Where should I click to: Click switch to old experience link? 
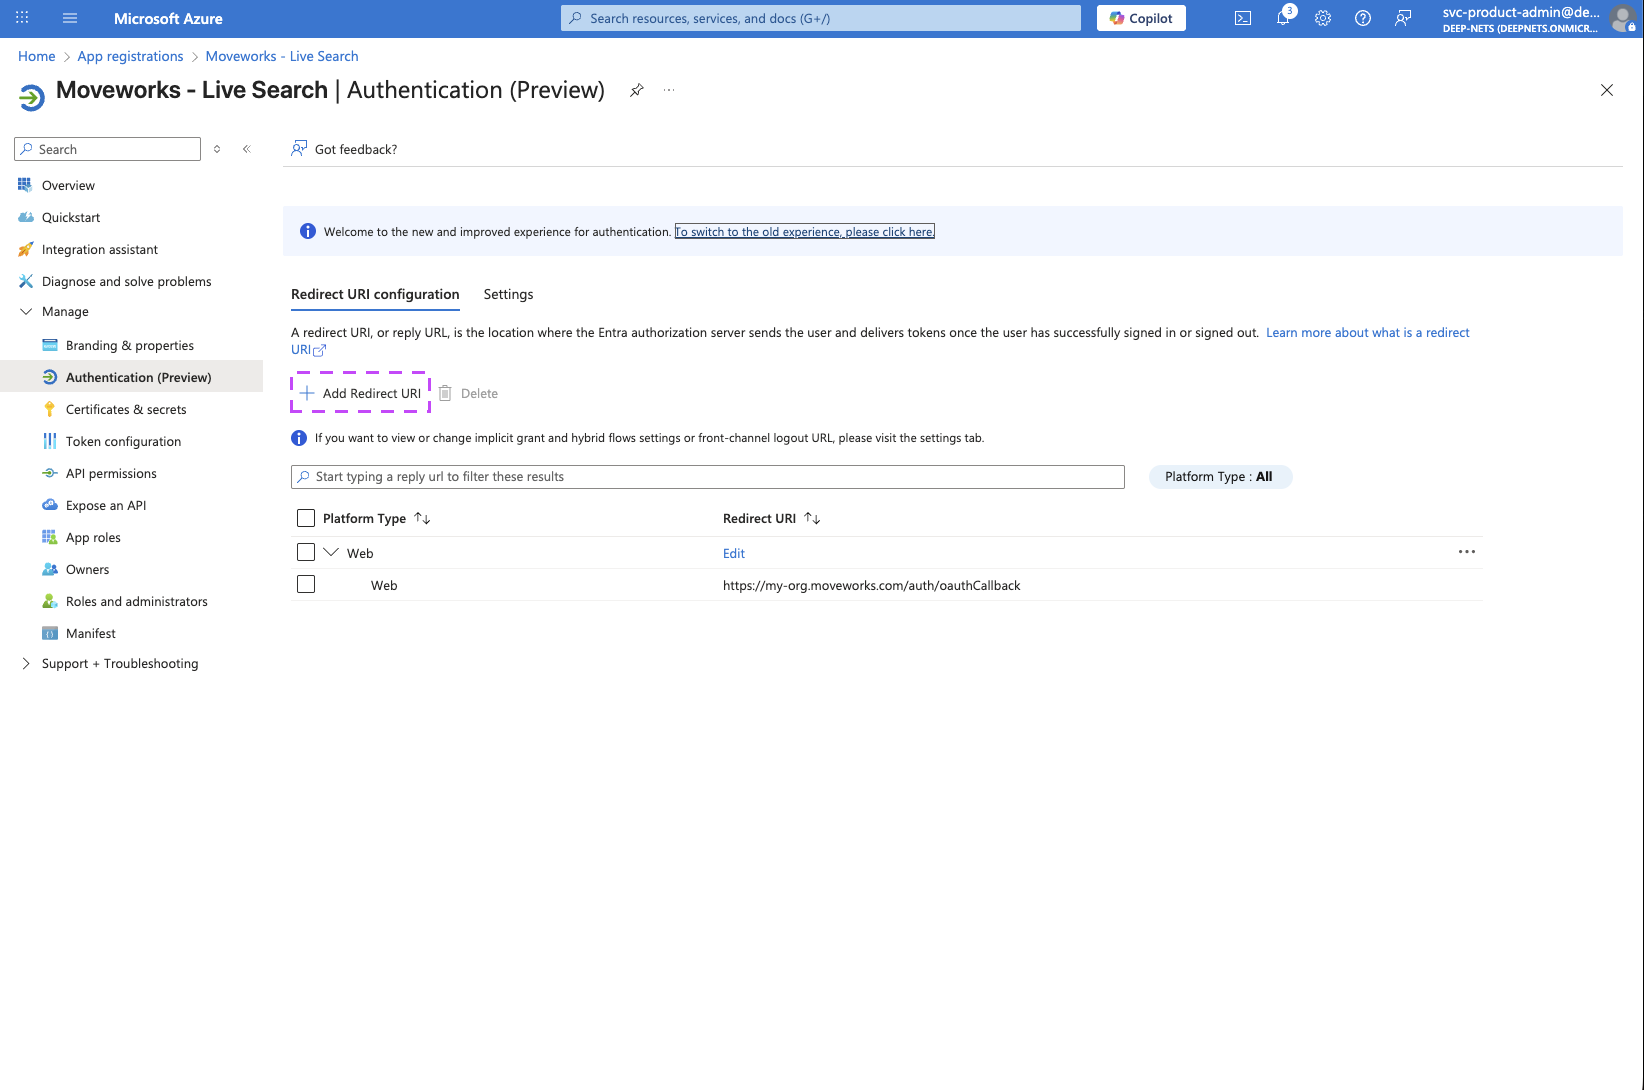804,232
